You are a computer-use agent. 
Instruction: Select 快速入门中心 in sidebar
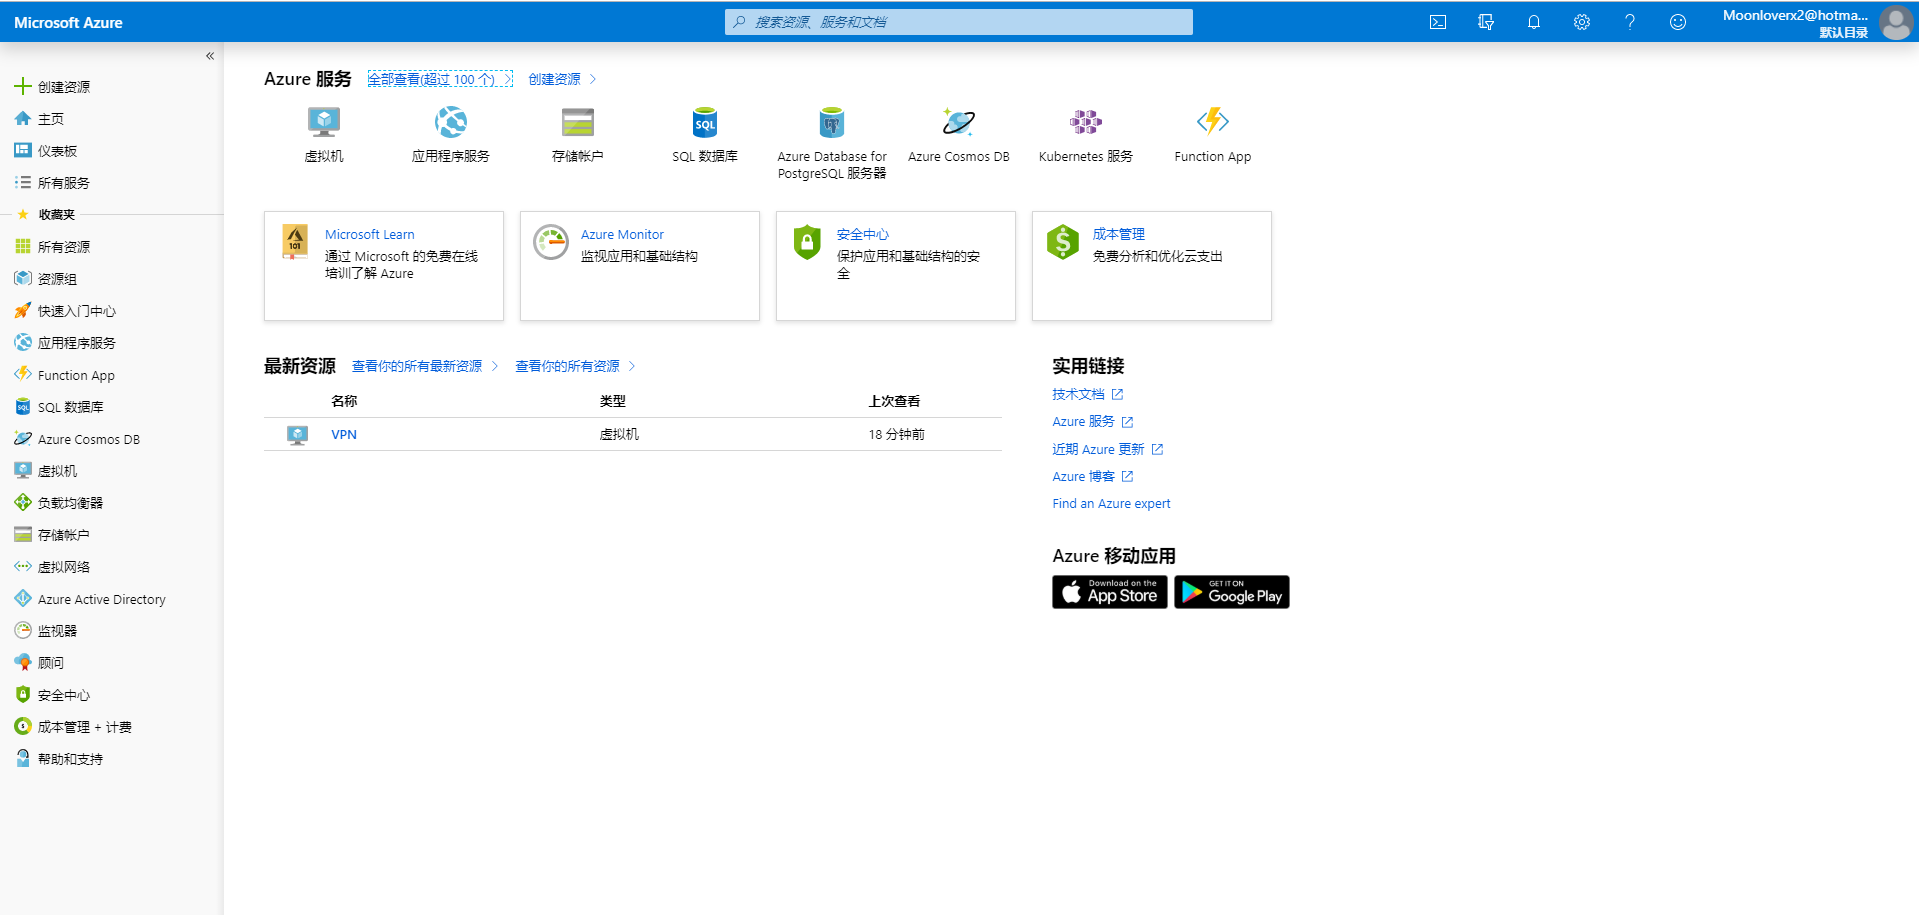click(x=77, y=311)
